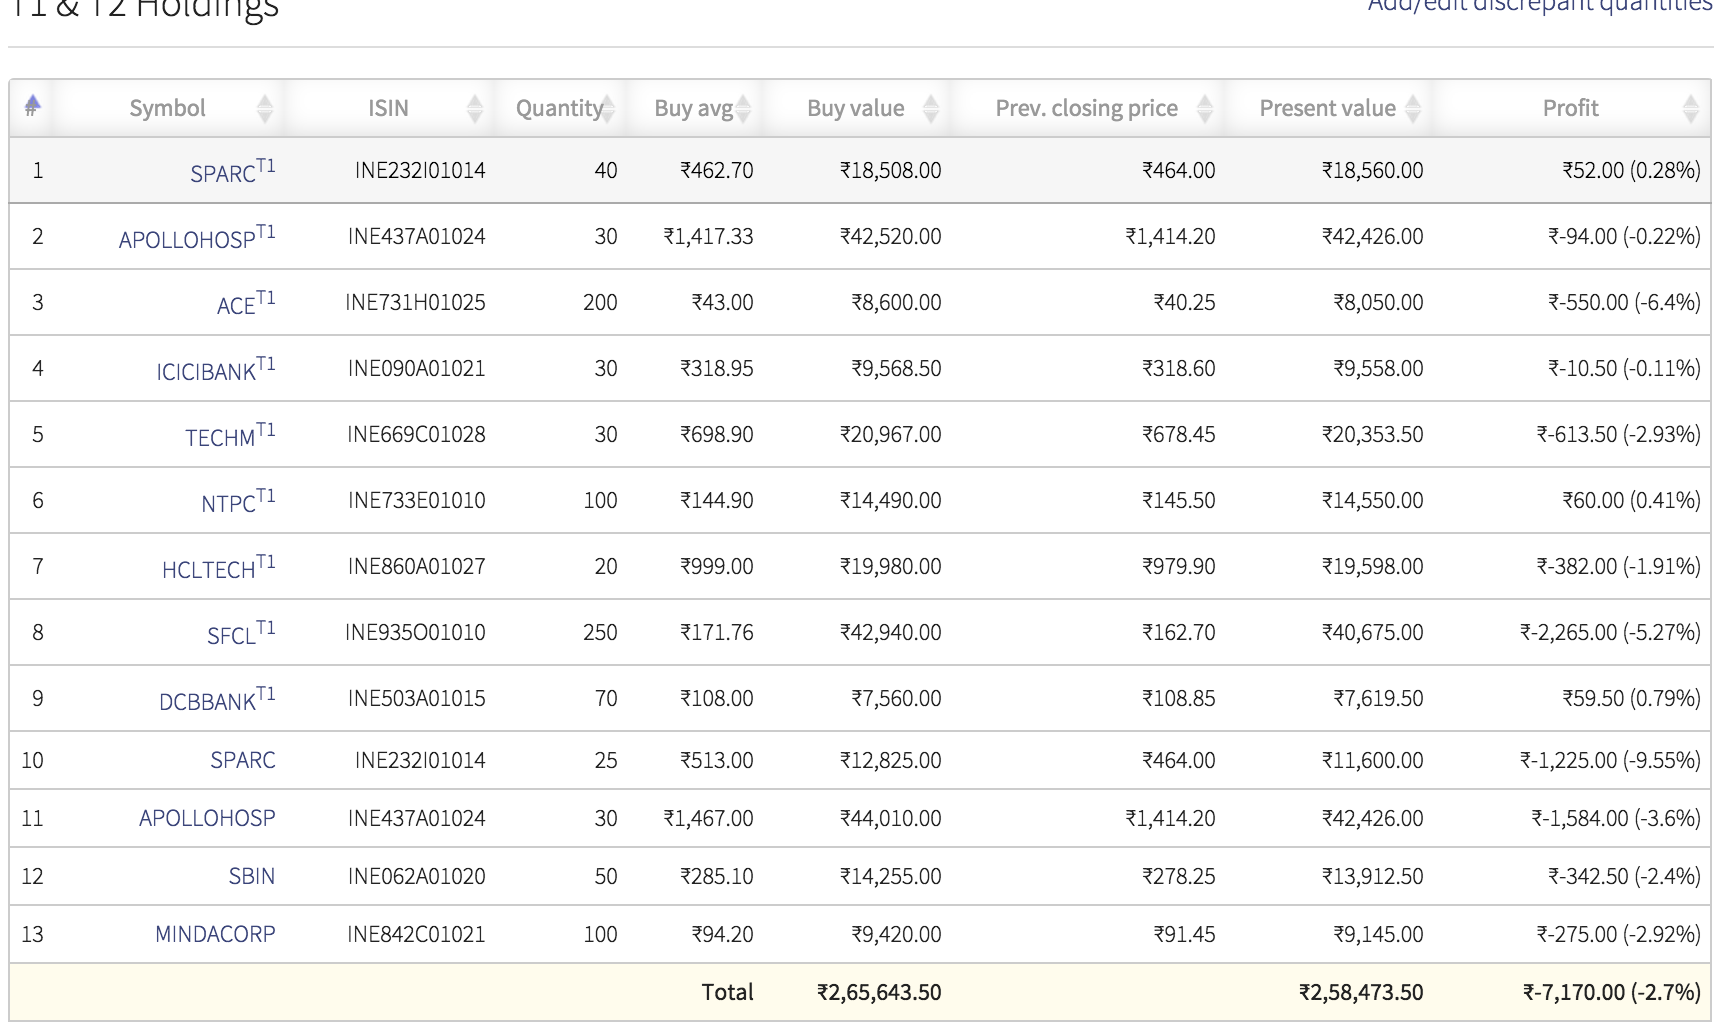
Task: Select ISIN INE935O01010 cell
Action: [415, 632]
